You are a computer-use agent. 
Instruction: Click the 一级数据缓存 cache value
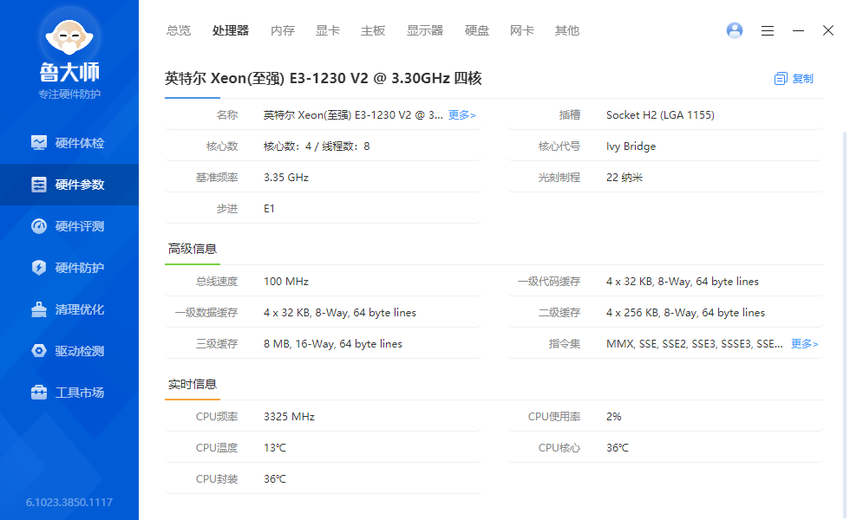click(340, 313)
